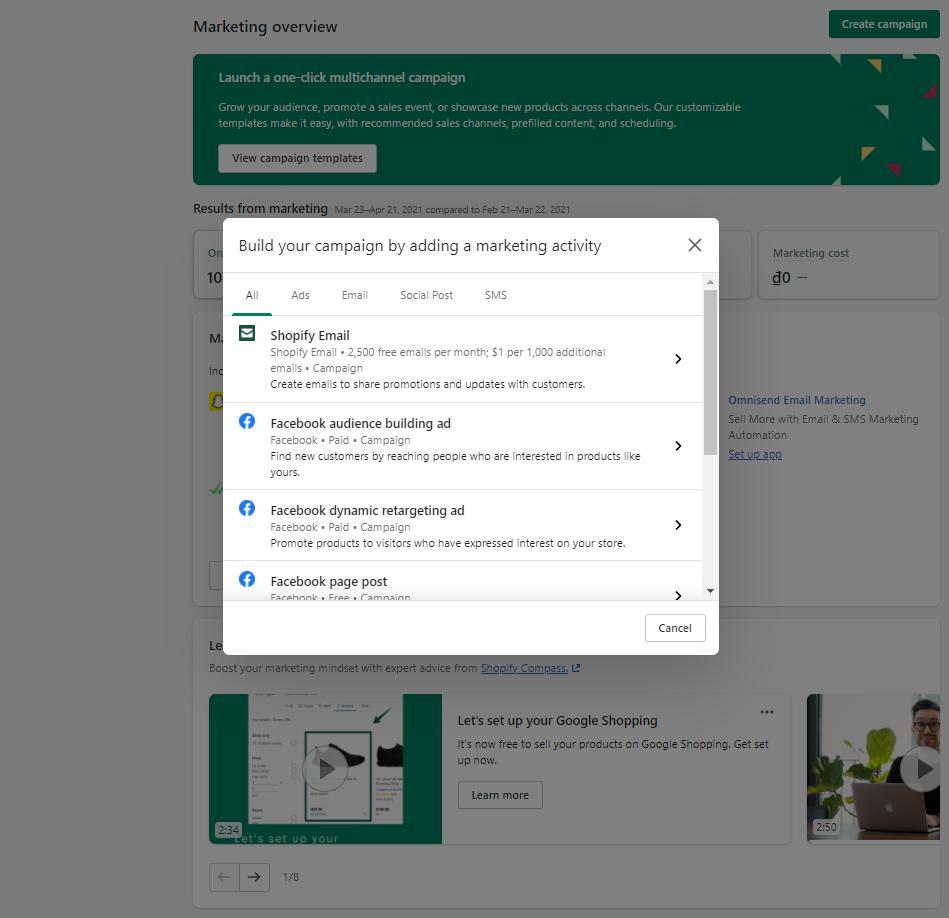
Task: Close the campaign builder dialog
Action: click(x=695, y=245)
